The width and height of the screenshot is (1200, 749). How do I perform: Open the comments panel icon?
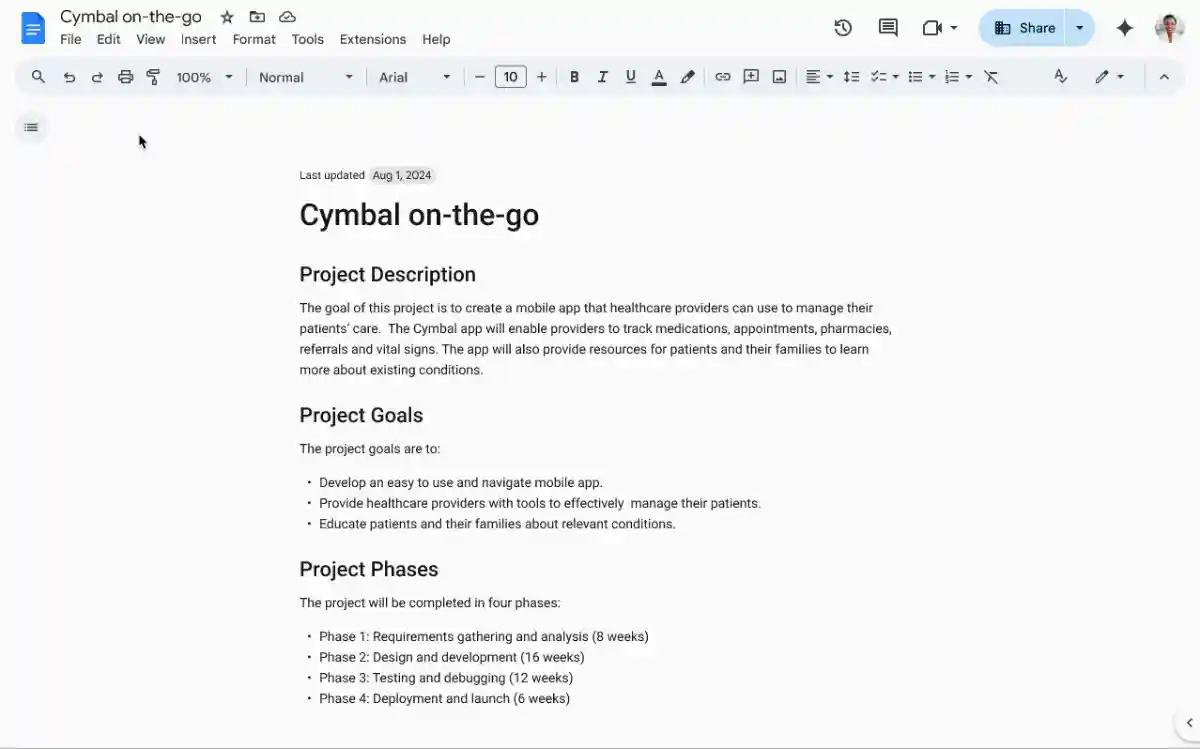coord(888,28)
